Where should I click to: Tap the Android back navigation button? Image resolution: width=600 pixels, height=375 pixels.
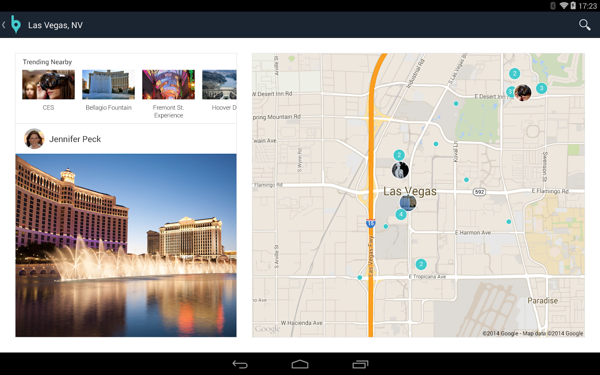click(240, 364)
